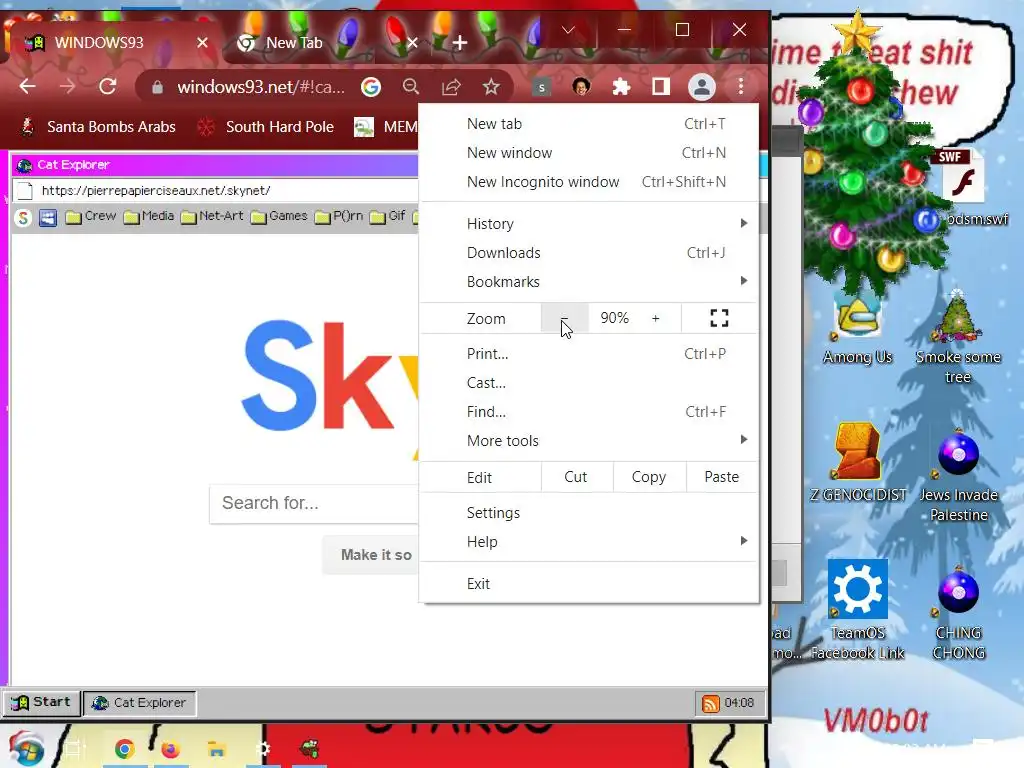Open a New Incognito window
The image size is (1024, 768).
[x=588, y=182]
